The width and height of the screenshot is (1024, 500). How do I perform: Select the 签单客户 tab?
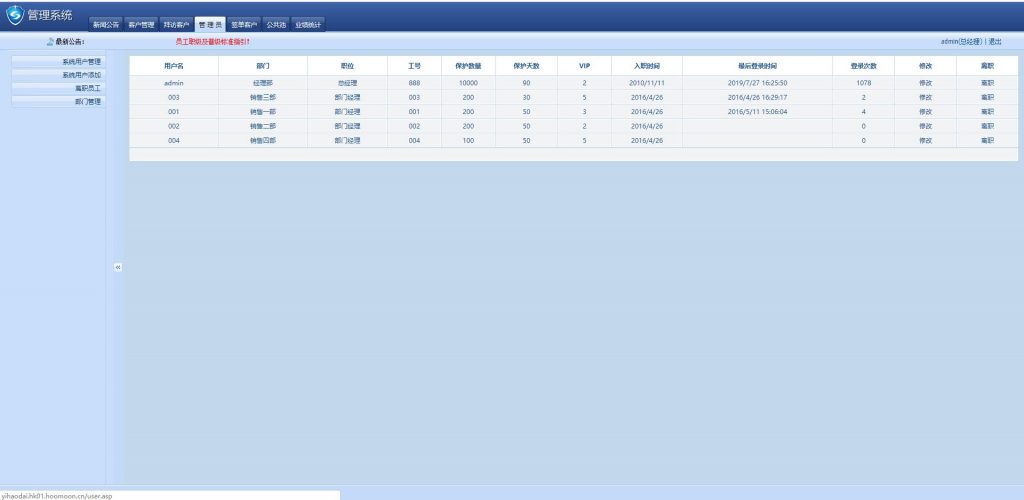click(x=244, y=24)
